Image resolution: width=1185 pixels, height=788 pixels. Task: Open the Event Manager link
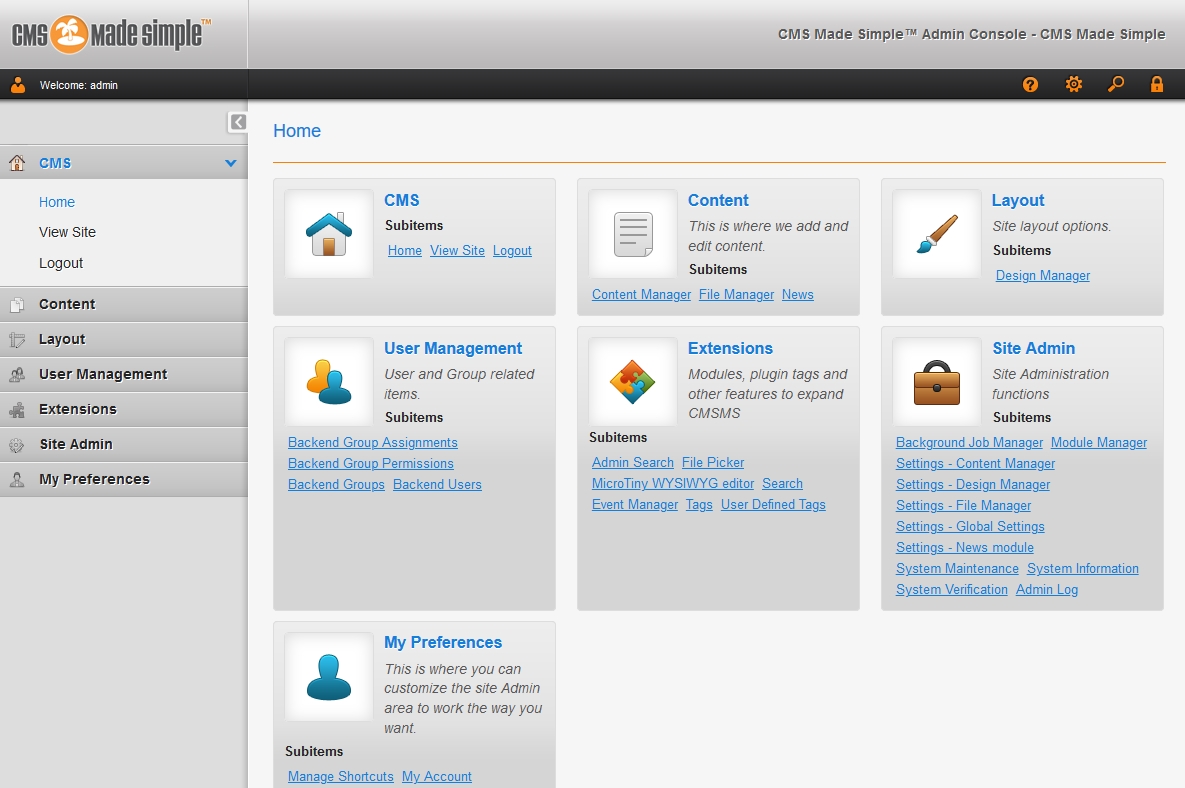(x=635, y=505)
